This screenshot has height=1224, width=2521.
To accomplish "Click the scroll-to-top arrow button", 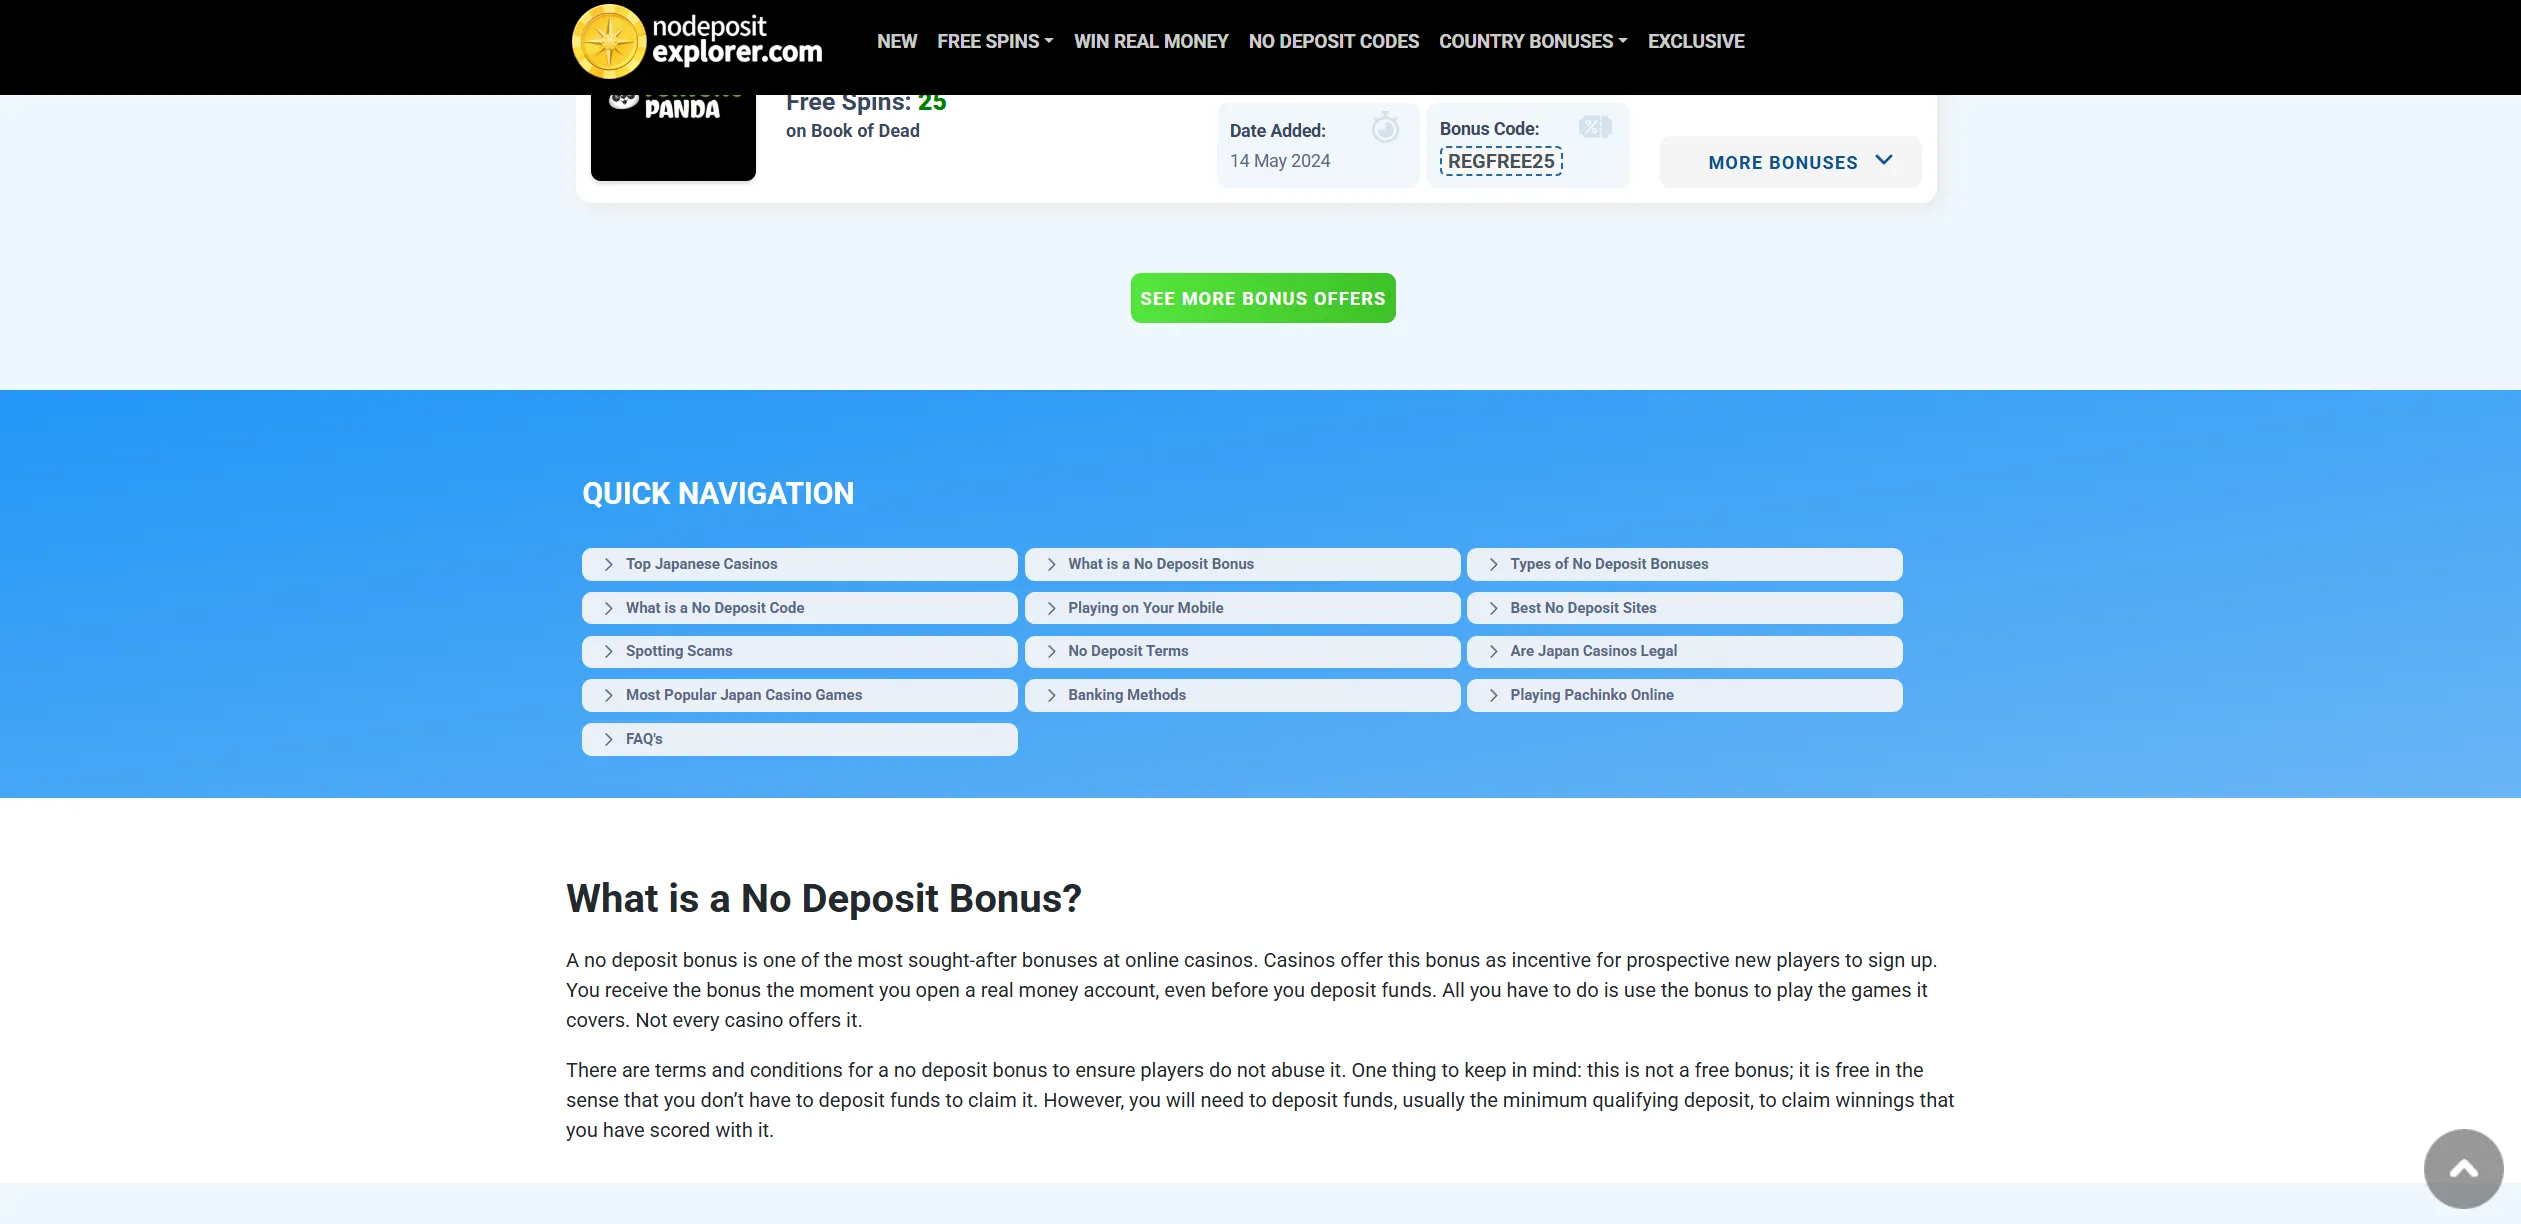I will [2463, 1168].
